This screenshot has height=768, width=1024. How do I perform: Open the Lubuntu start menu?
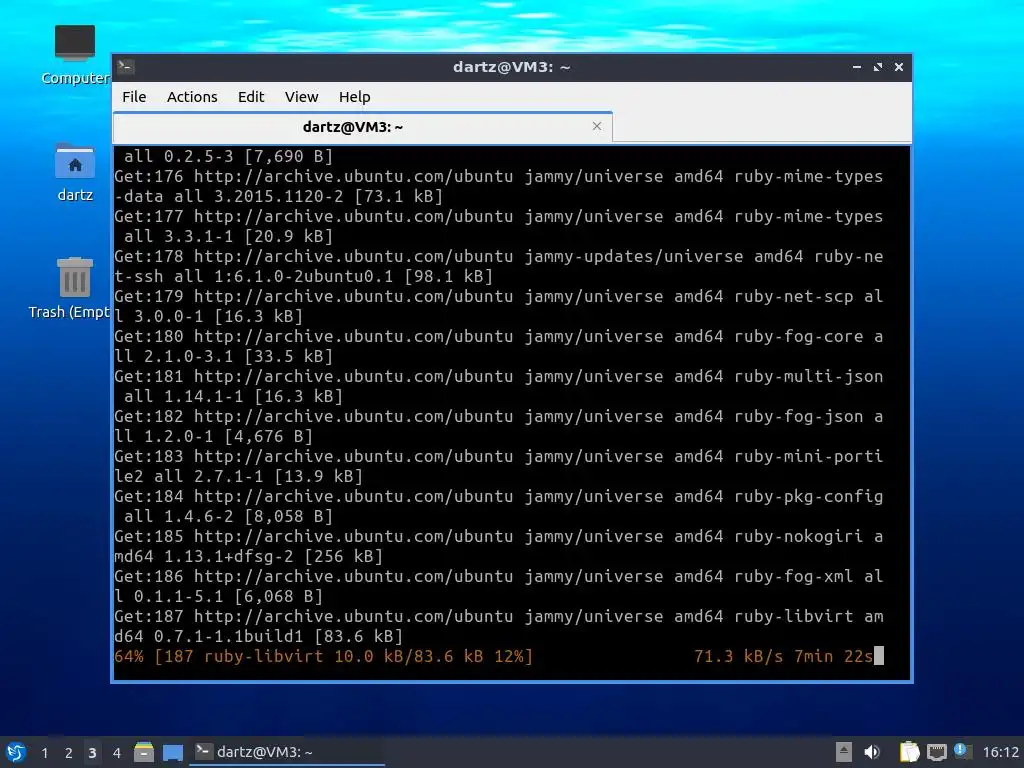coord(16,752)
